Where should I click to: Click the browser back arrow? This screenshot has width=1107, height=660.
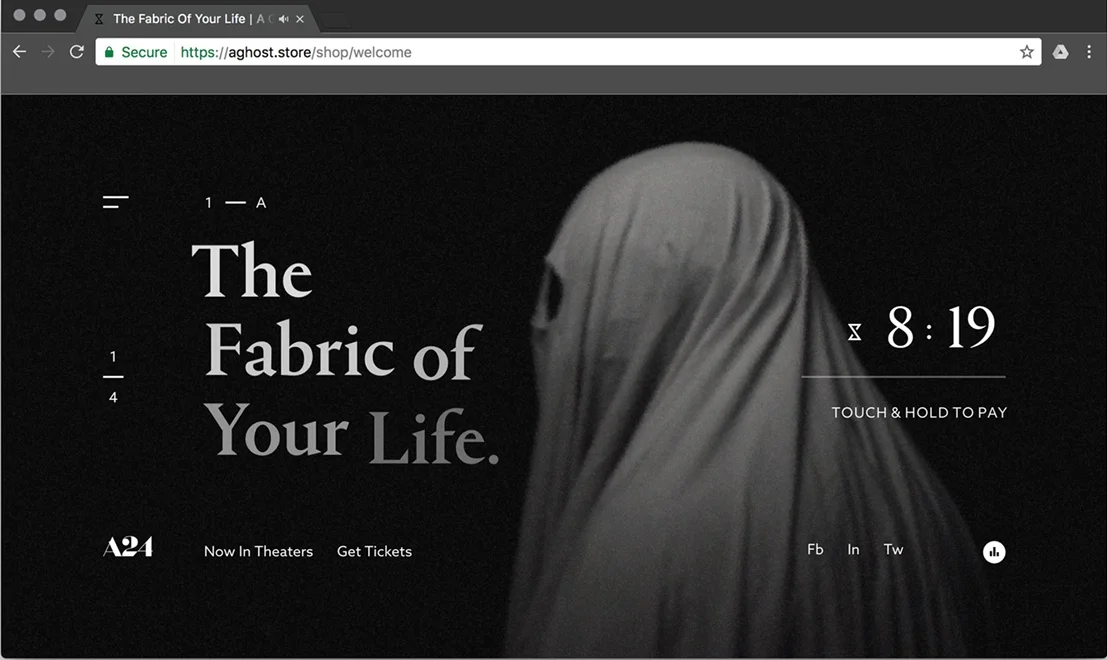tap(19, 52)
